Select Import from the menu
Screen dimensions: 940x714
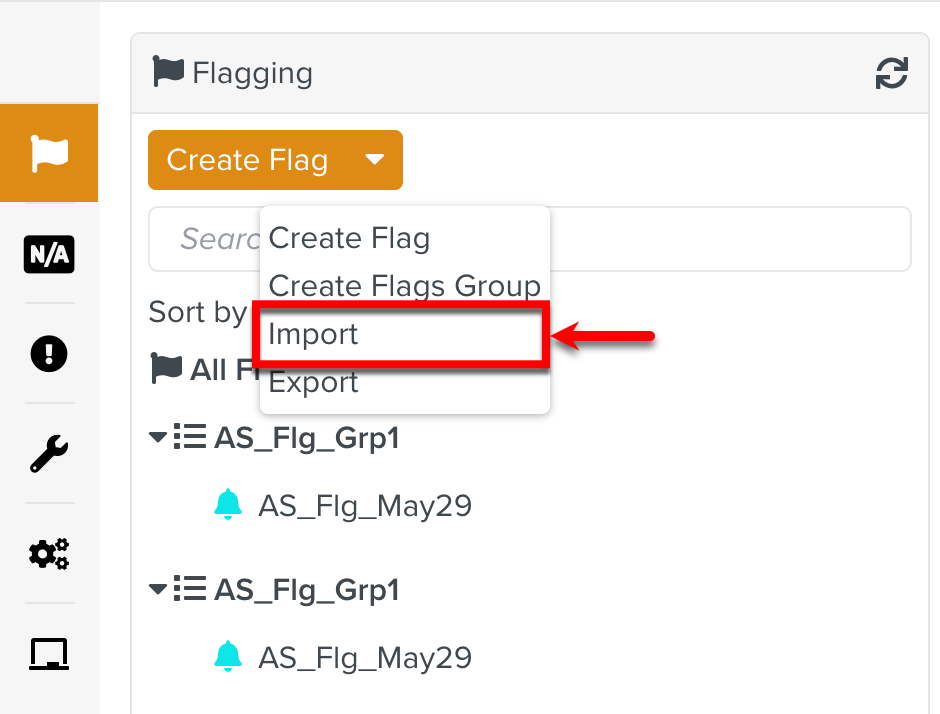point(312,334)
